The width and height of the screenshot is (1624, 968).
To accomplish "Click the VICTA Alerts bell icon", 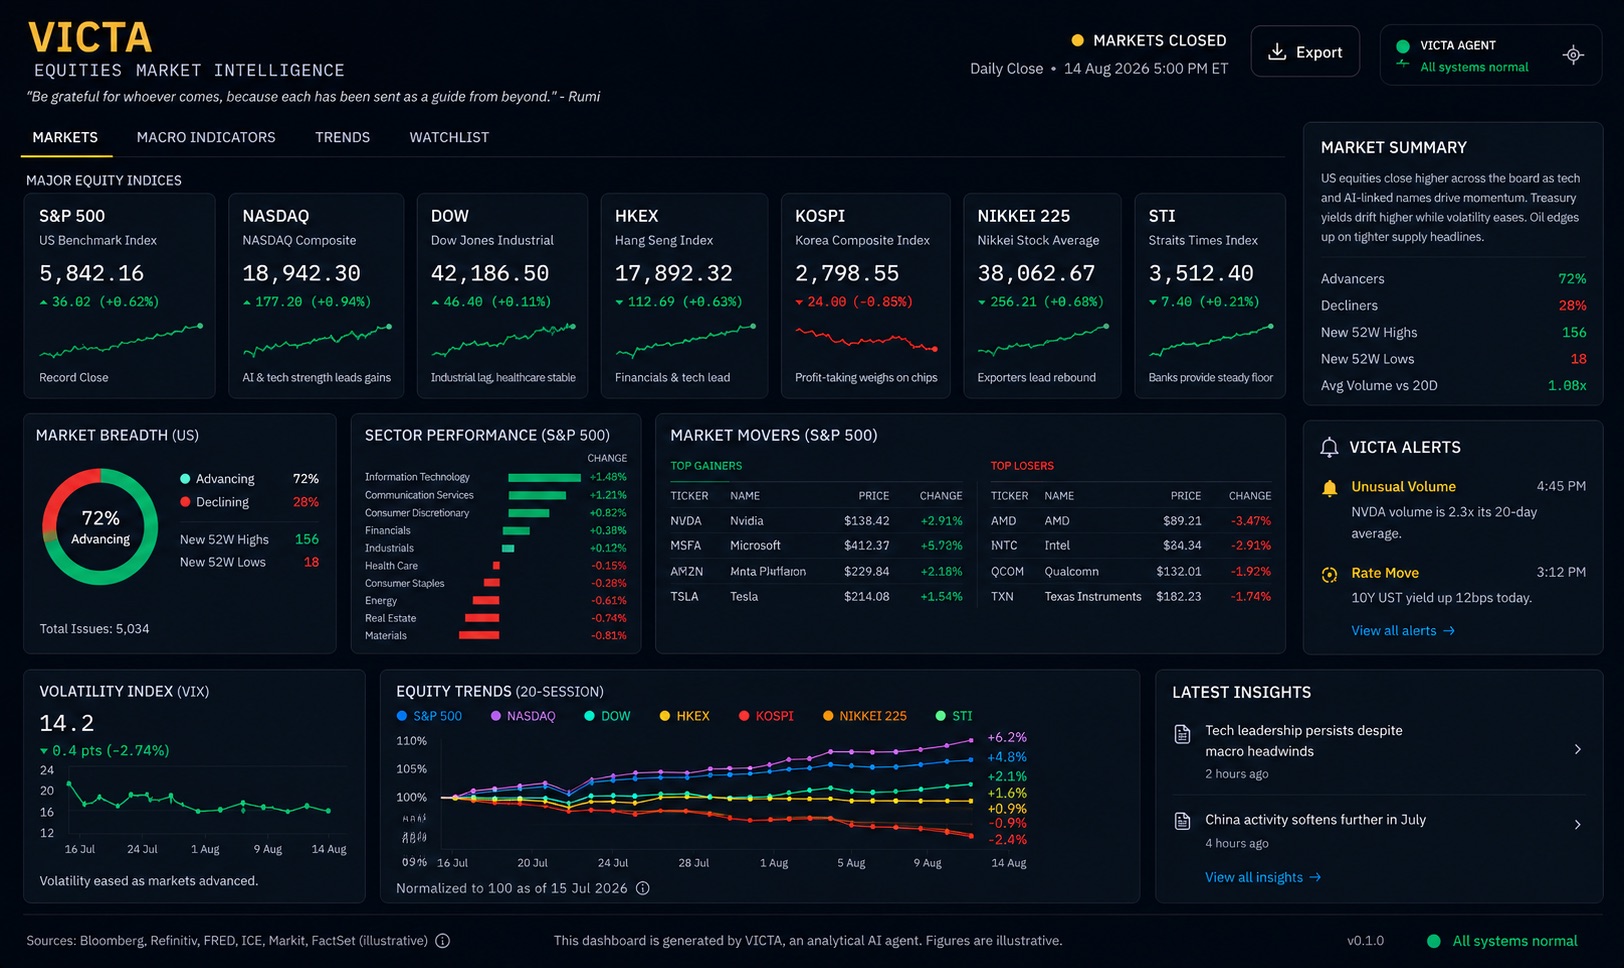I will [x=1329, y=447].
